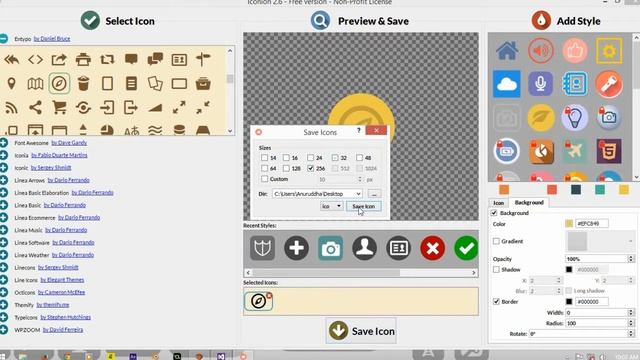Select the share nodes icon
This screenshot has height=360, width=640.
(x=36, y=108)
